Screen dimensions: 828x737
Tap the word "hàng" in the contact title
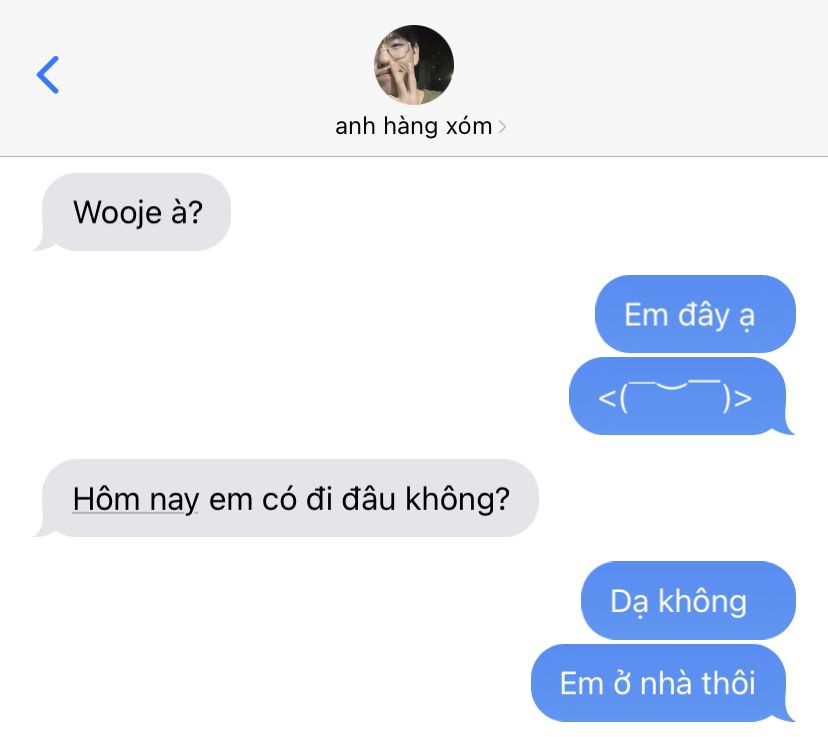click(410, 127)
